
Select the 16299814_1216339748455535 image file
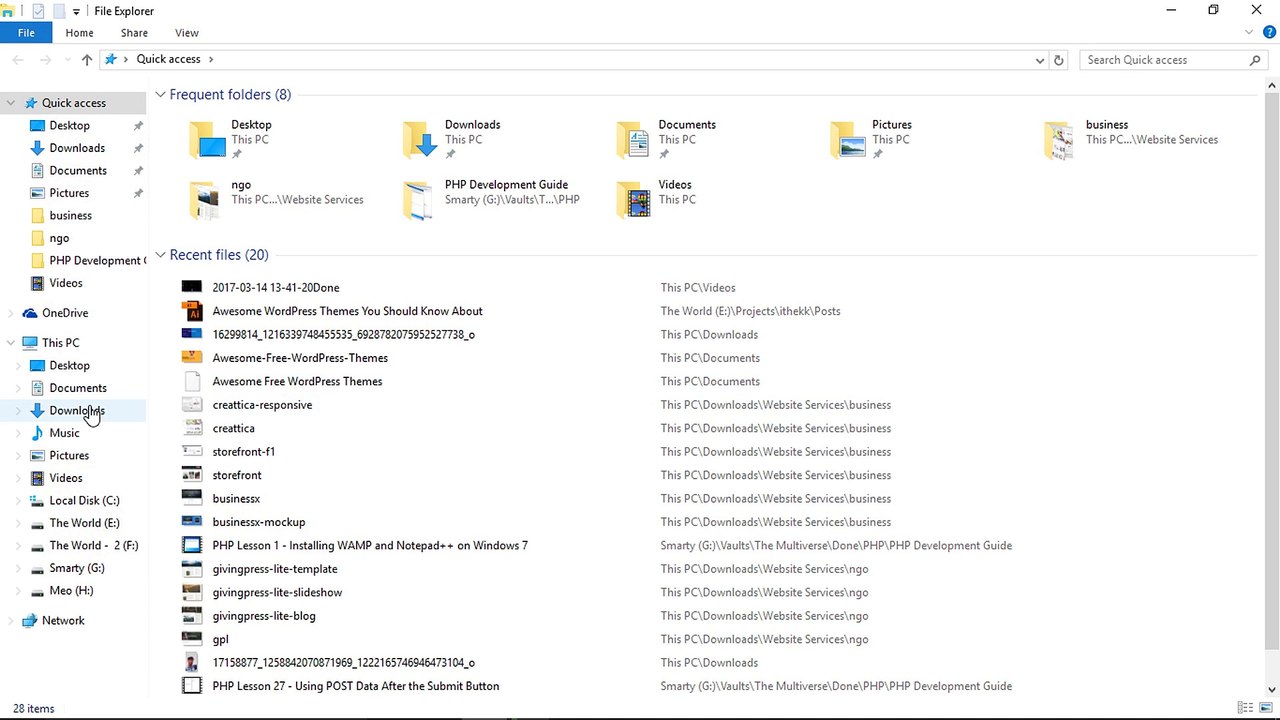343,335
